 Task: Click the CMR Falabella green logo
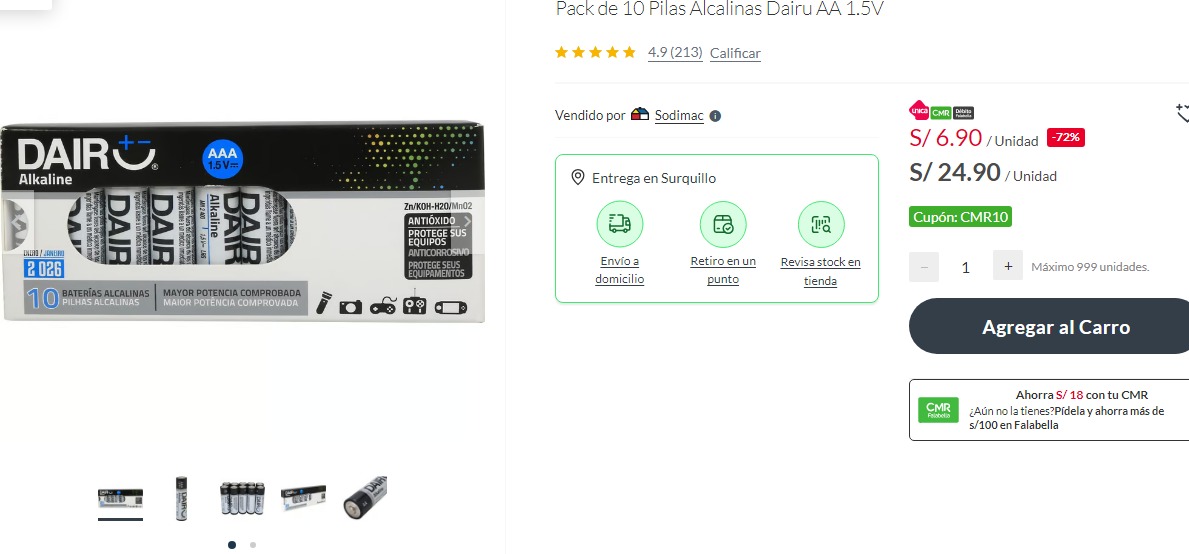[938, 410]
